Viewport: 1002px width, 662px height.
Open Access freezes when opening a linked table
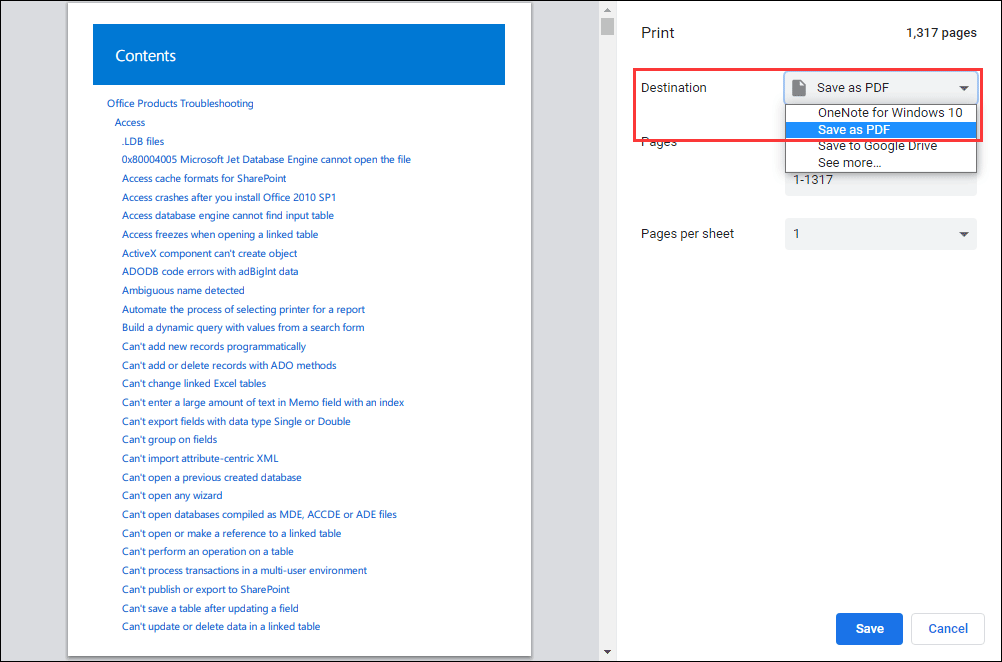220,235
